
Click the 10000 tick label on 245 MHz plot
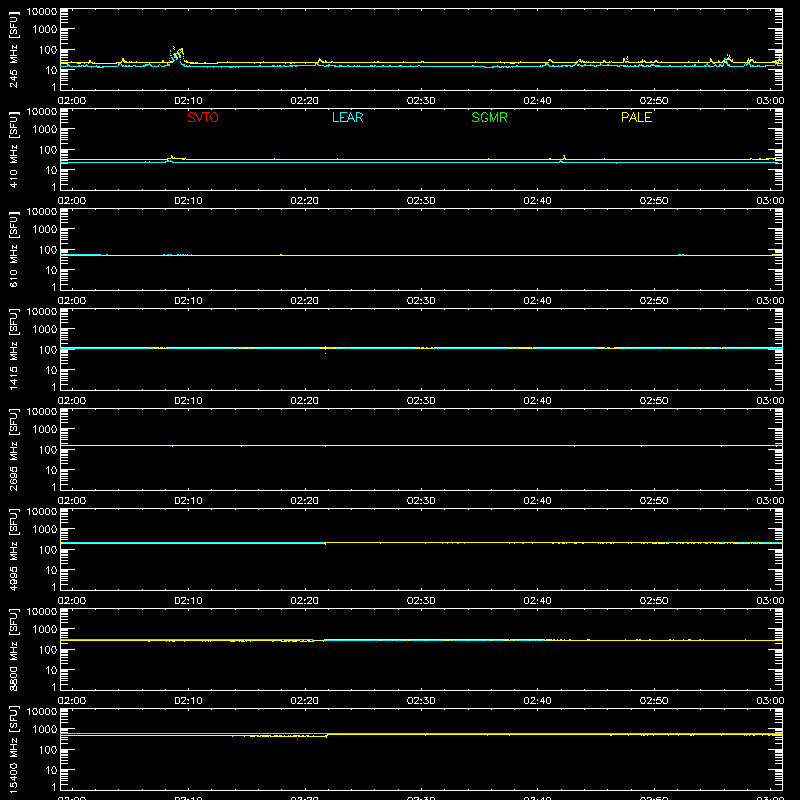coord(42,12)
